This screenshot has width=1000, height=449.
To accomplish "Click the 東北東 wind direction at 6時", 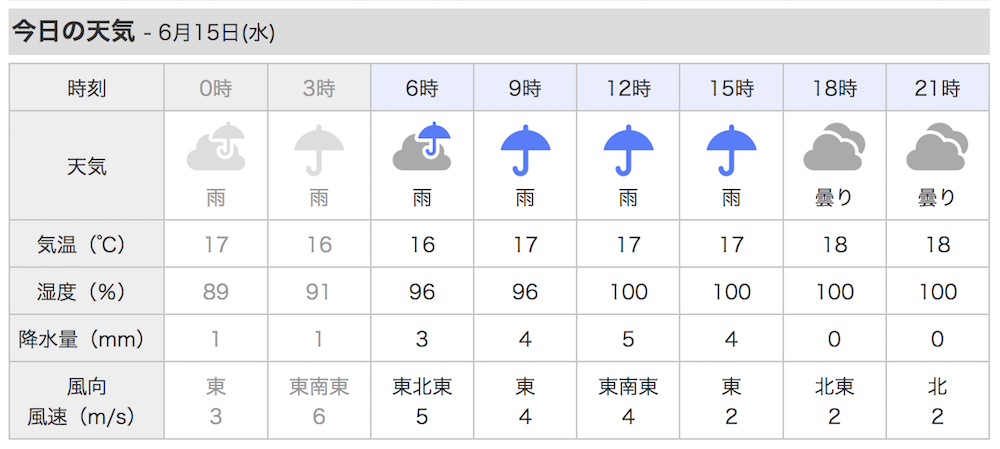I will [422, 386].
